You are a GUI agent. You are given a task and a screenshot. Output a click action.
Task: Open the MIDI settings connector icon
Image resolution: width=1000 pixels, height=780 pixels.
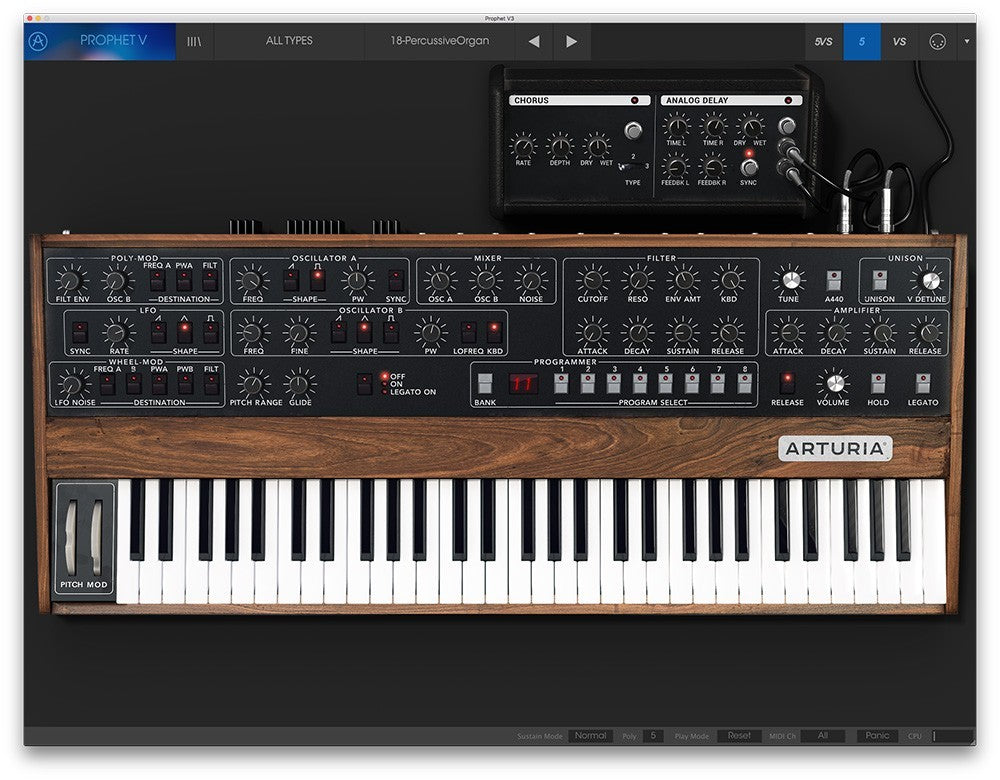(937, 41)
